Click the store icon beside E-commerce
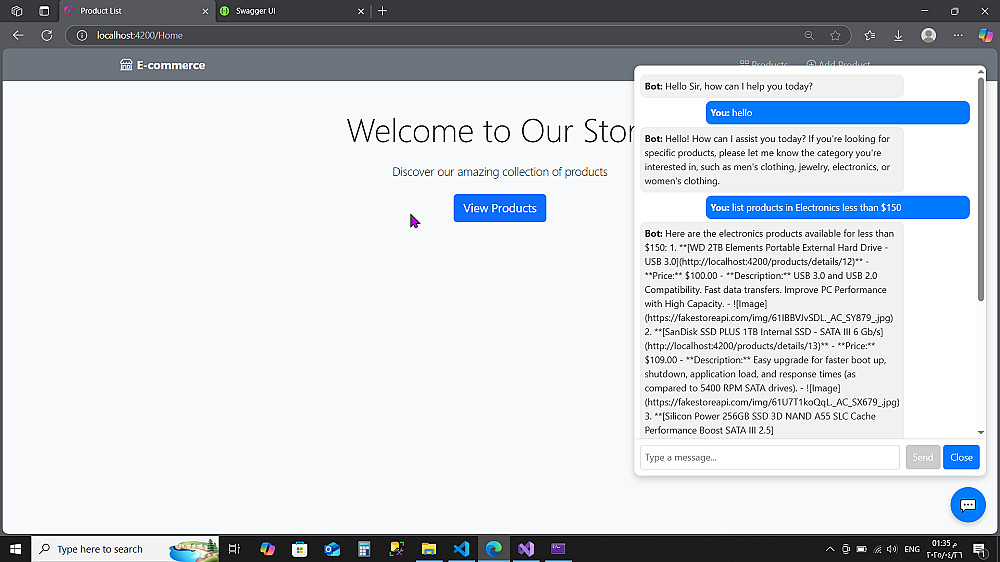 126,65
